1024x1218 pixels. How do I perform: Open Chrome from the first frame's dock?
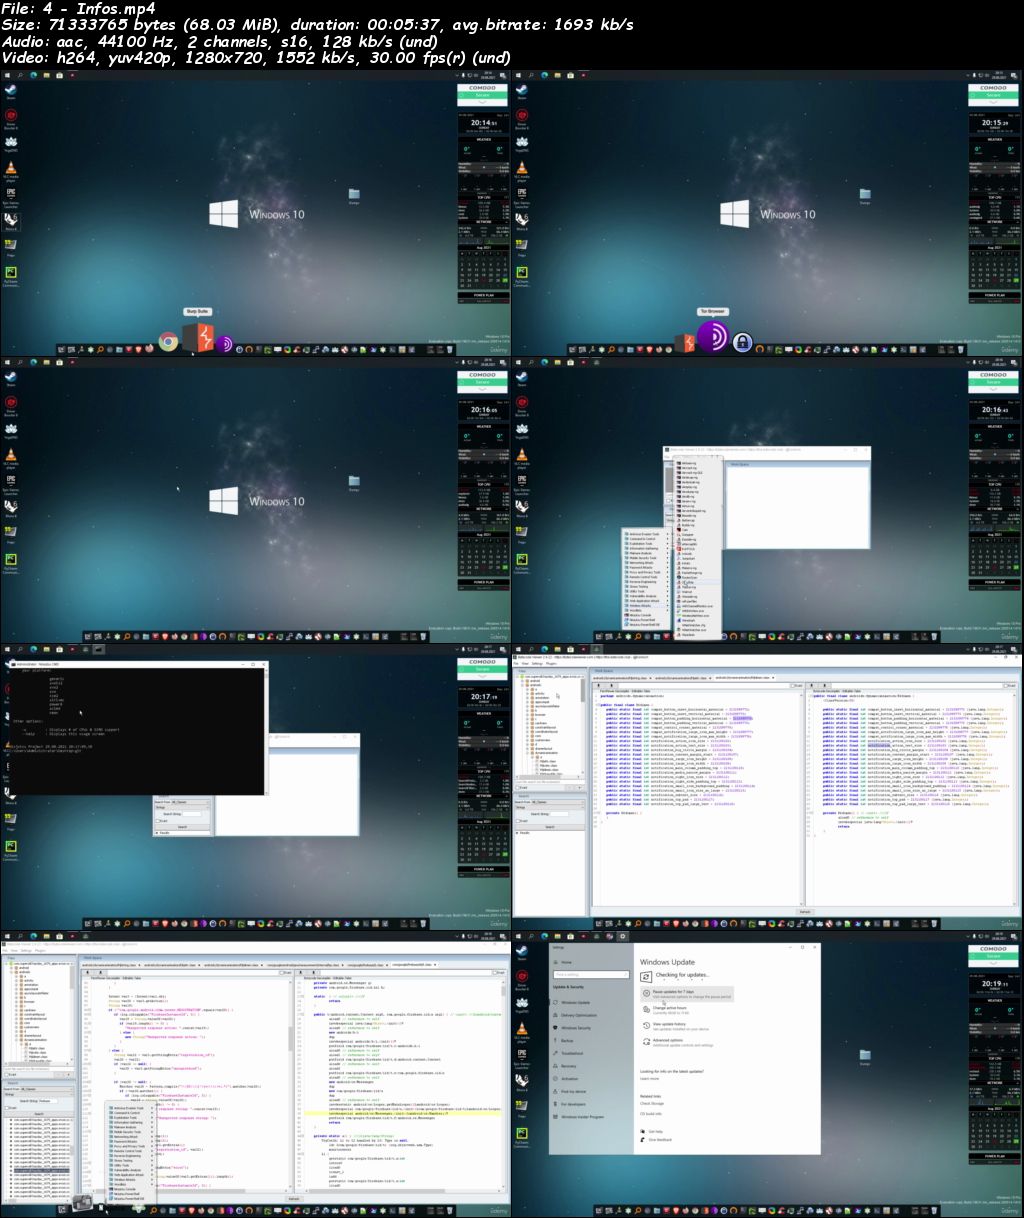(x=169, y=342)
